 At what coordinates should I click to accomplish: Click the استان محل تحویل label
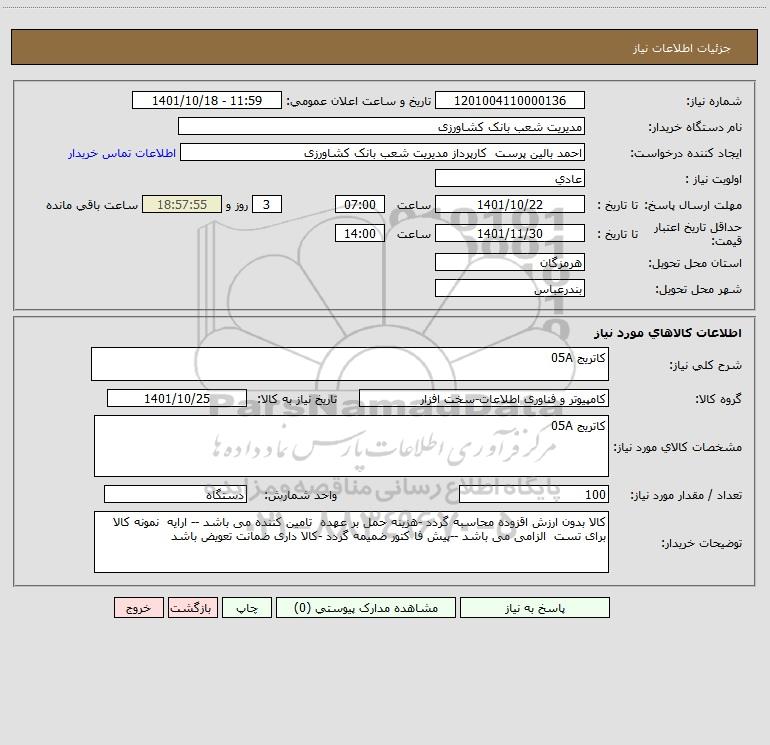(x=695, y=263)
